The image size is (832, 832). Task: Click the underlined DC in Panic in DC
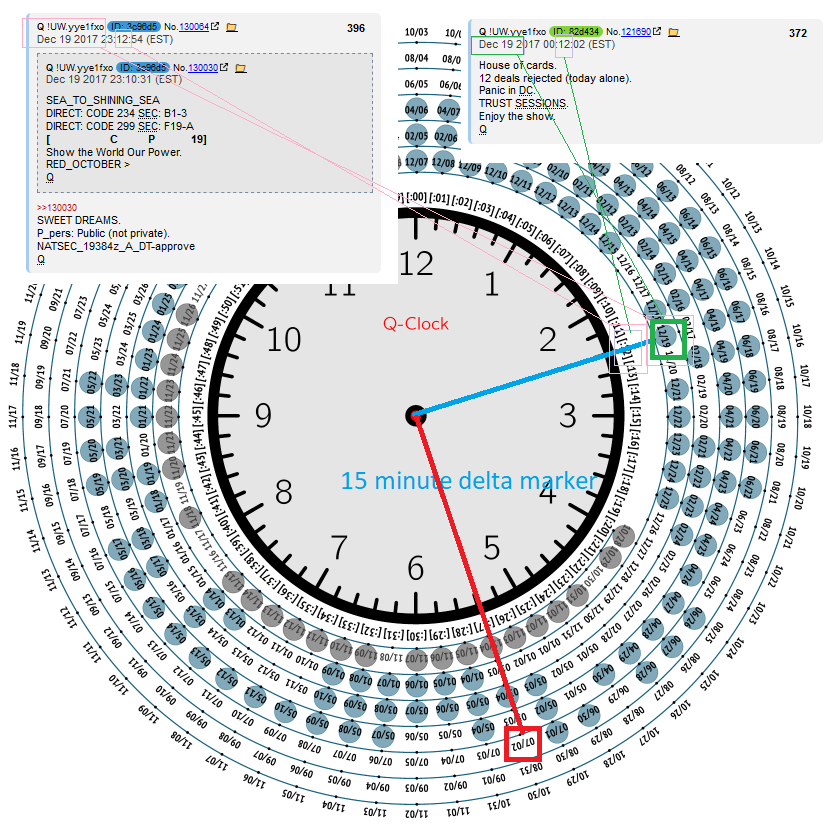(x=526, y=91)
